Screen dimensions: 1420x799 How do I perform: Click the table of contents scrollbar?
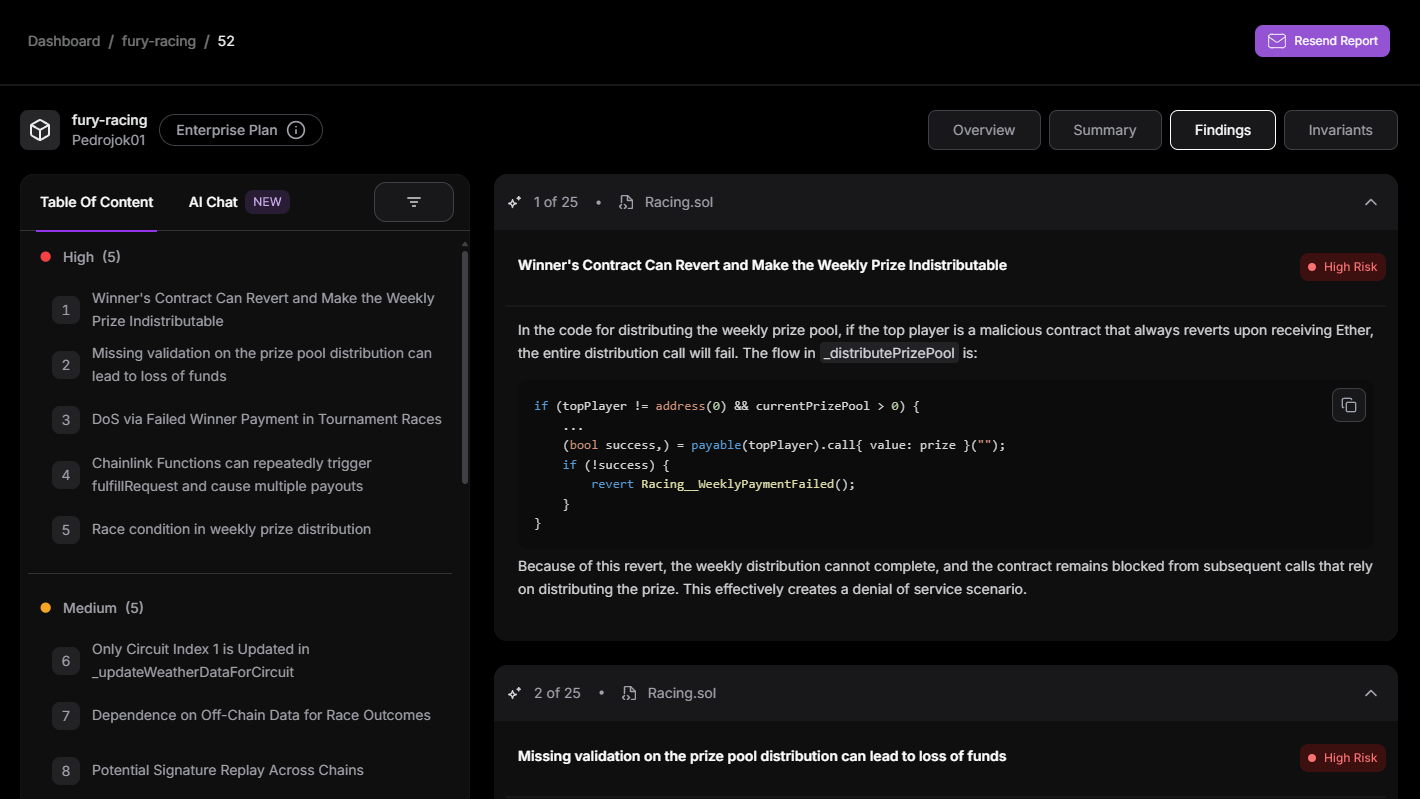click(464, 367)
